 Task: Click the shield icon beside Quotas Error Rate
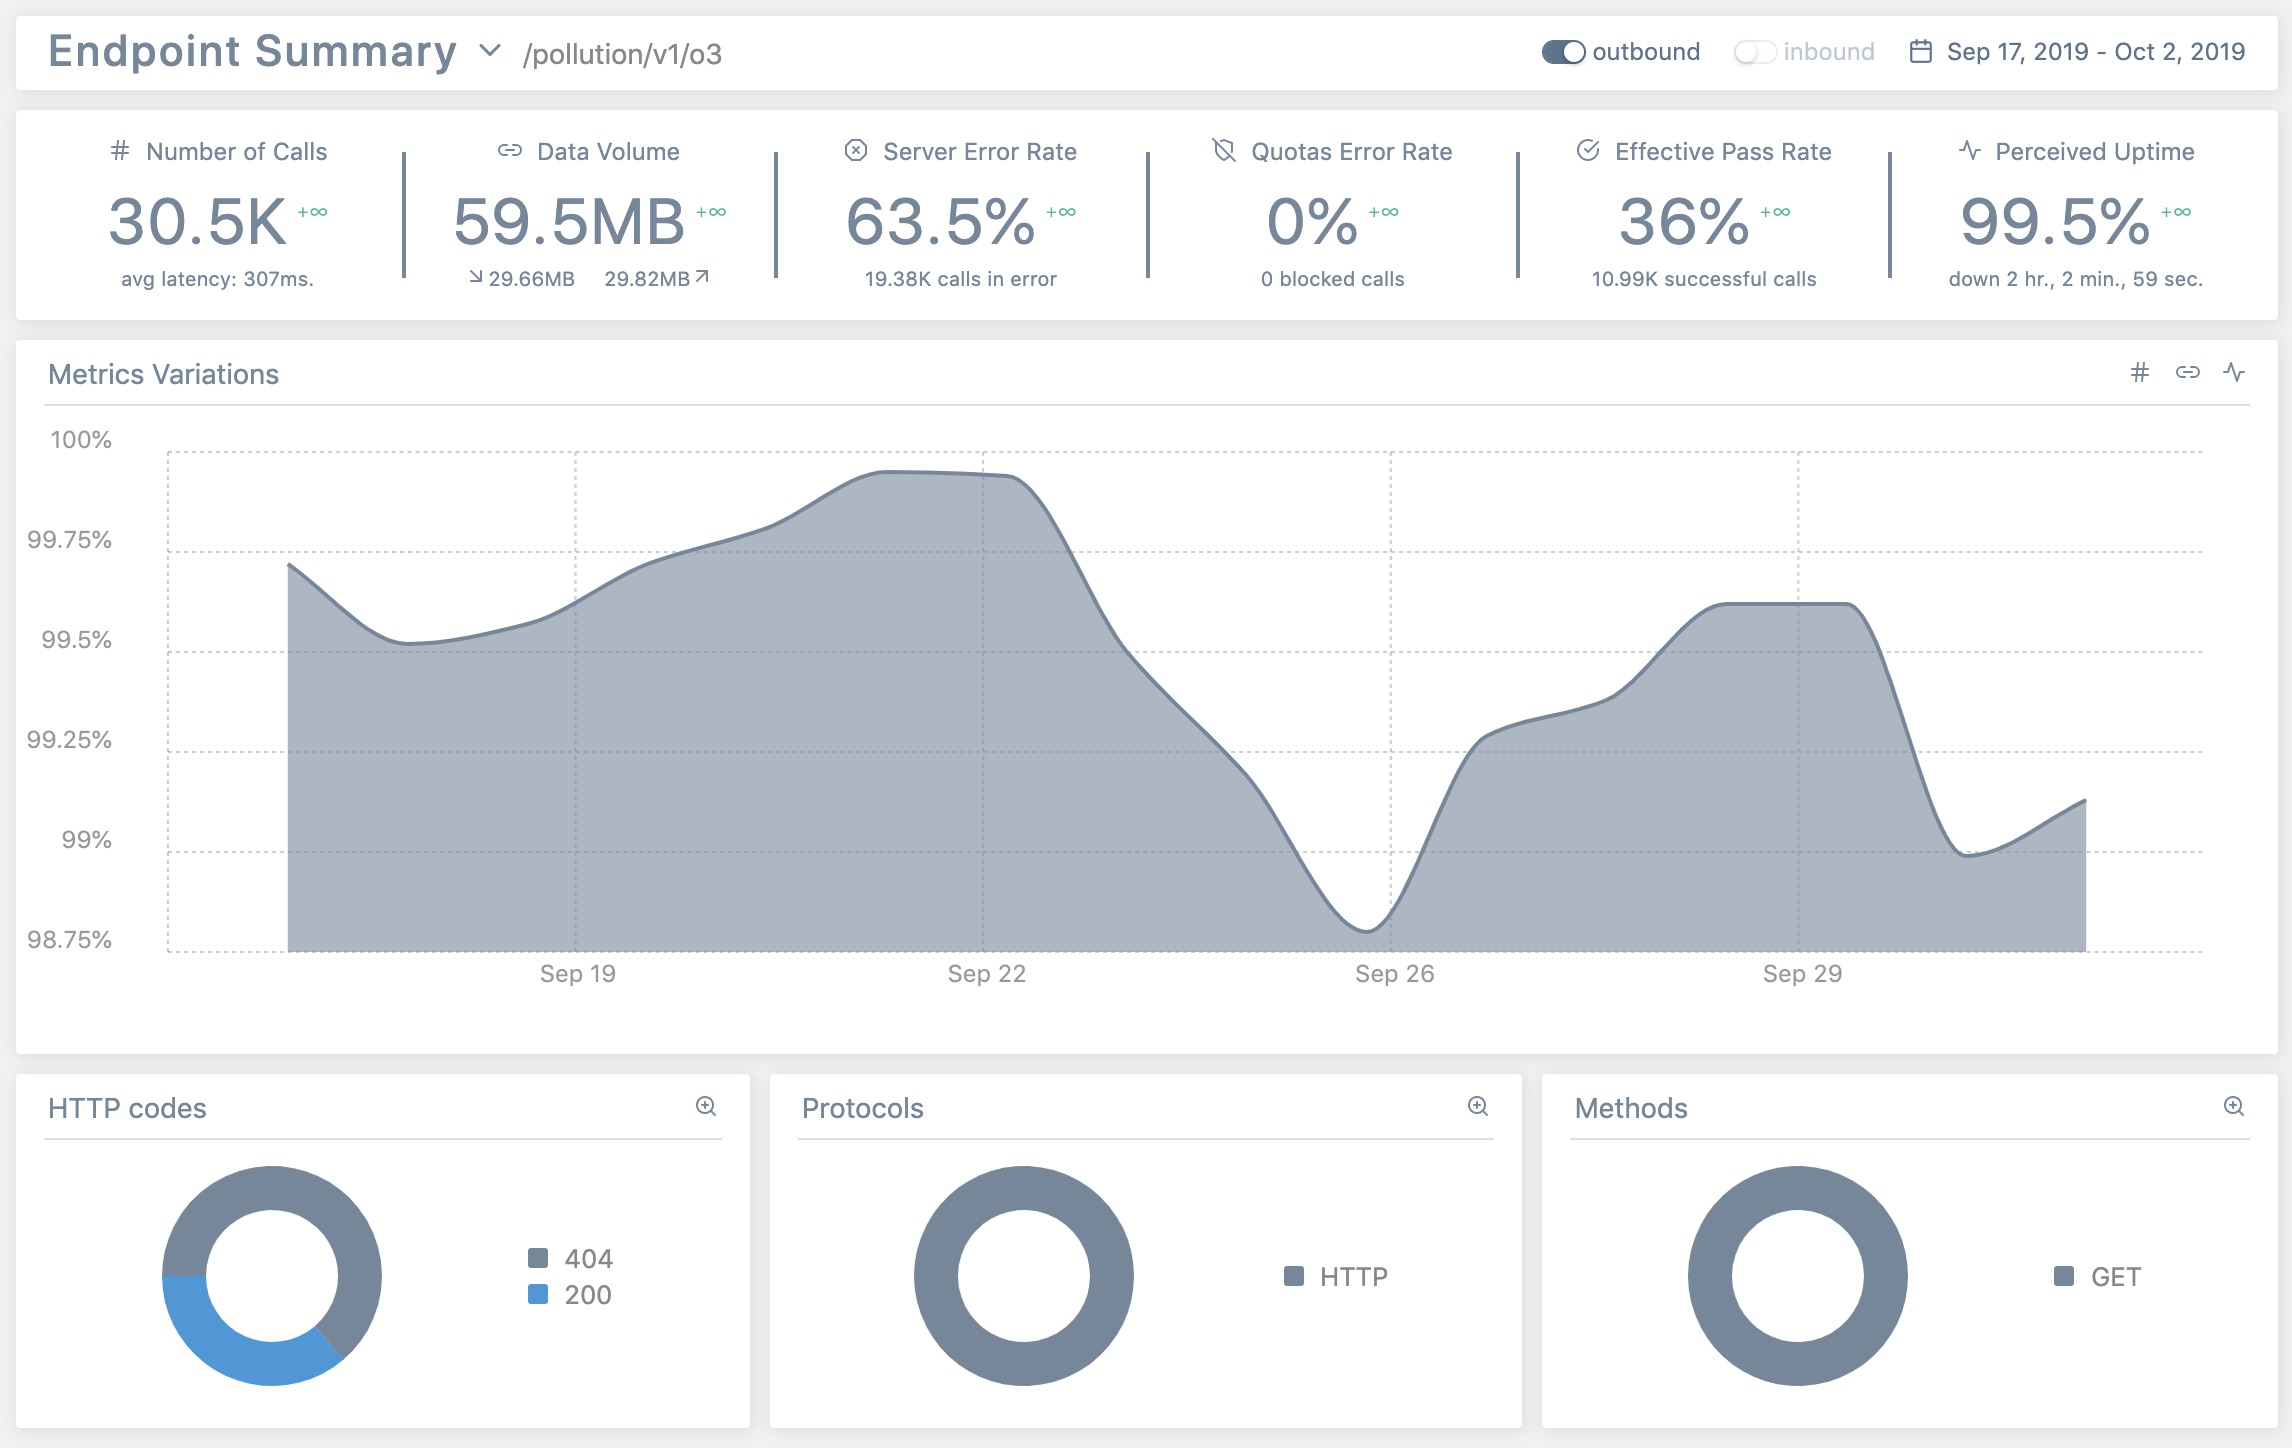1222,151
